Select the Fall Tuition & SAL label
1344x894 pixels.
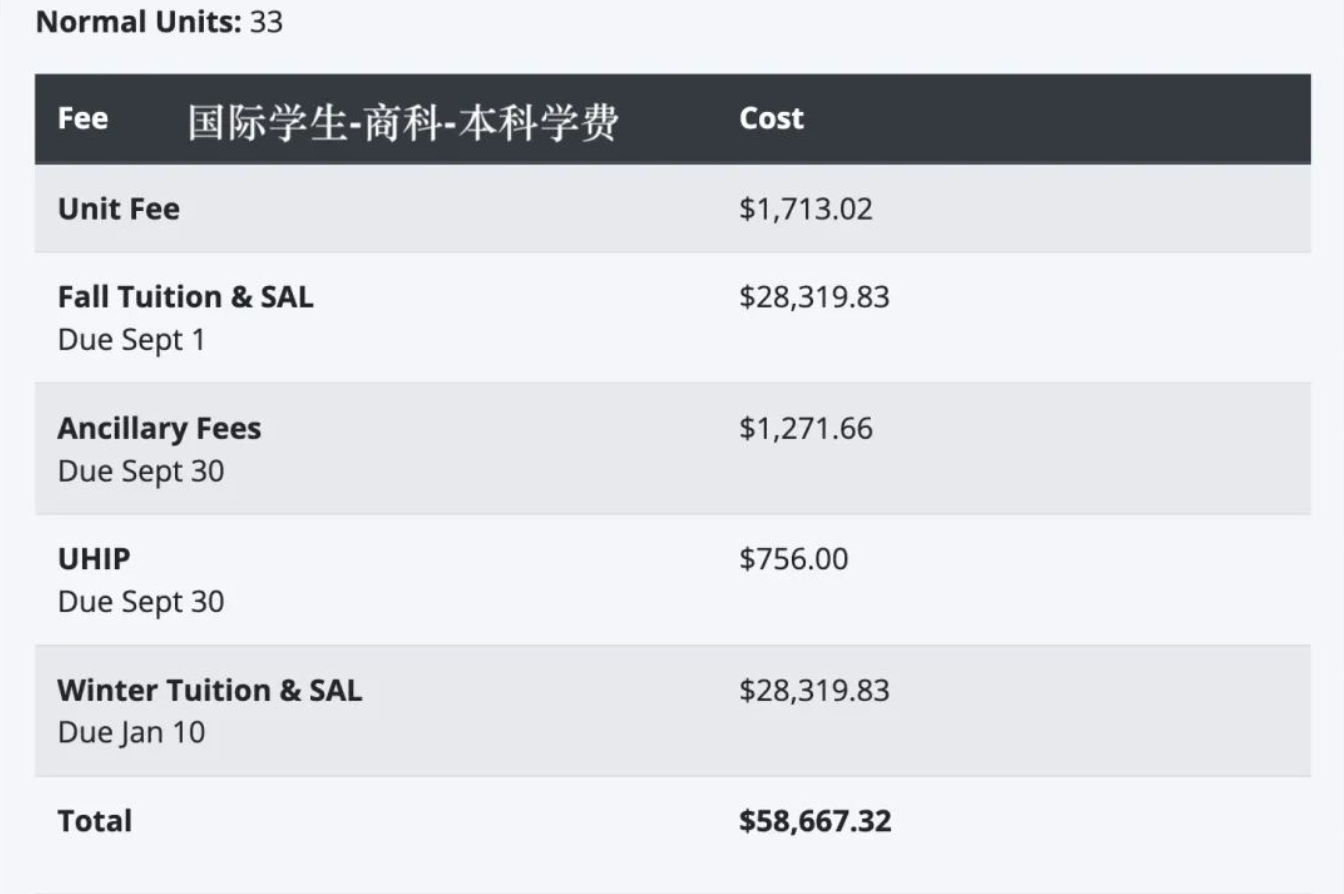pos(185,297)
